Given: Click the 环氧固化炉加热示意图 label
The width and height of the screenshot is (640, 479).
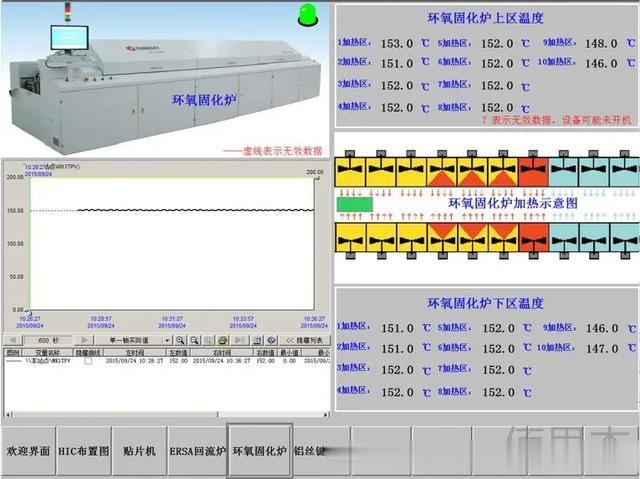Looking at the screenshot, I should tap(513, 203).
